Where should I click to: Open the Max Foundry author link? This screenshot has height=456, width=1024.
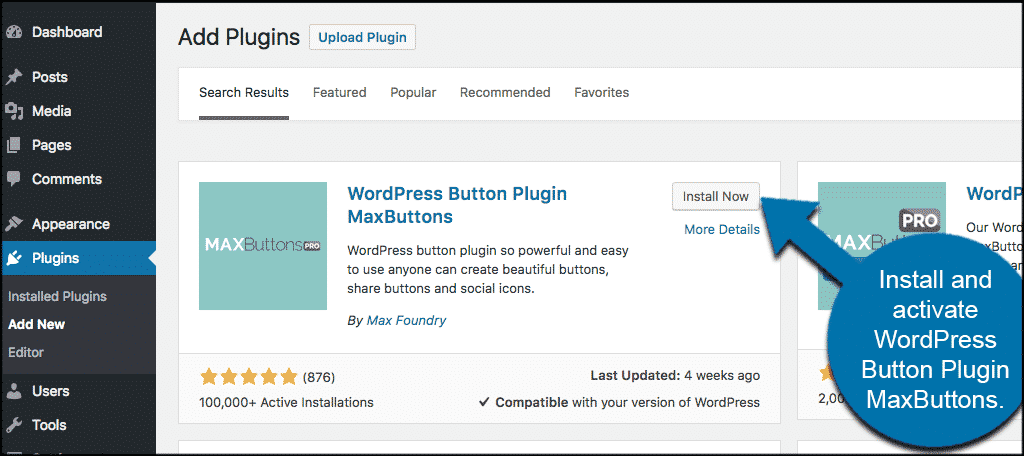(x=406, y=321)
